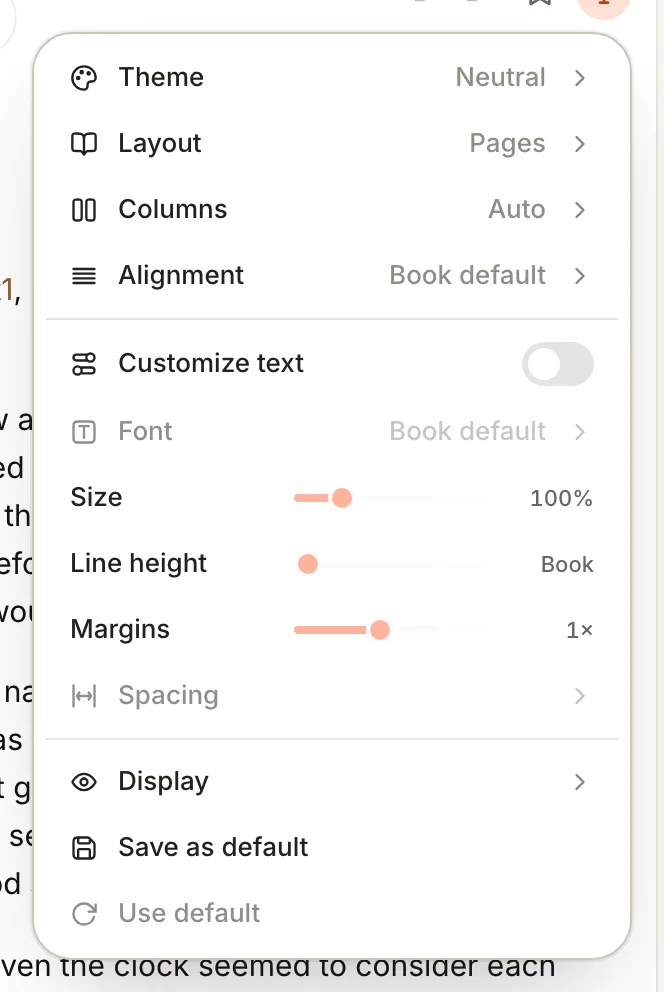The image size is (664, 992).
Task: Click the Save as default floppy icon
Action: (x=84, y=848)
